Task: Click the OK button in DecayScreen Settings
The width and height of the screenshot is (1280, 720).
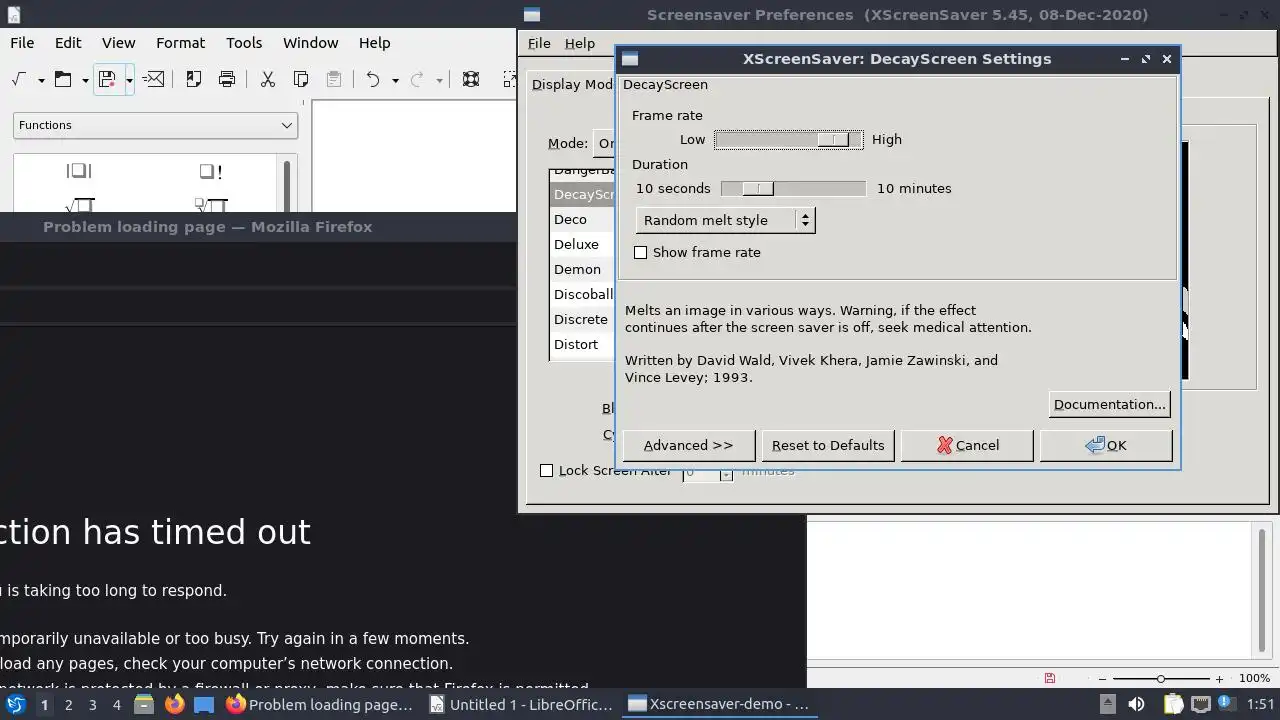Action: point(1106,445)
